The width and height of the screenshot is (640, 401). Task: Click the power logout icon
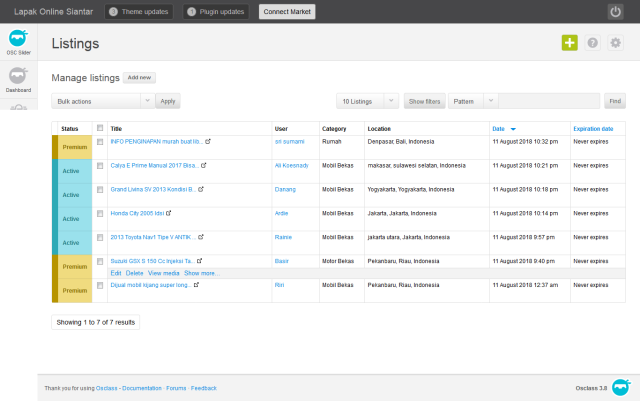615,12
